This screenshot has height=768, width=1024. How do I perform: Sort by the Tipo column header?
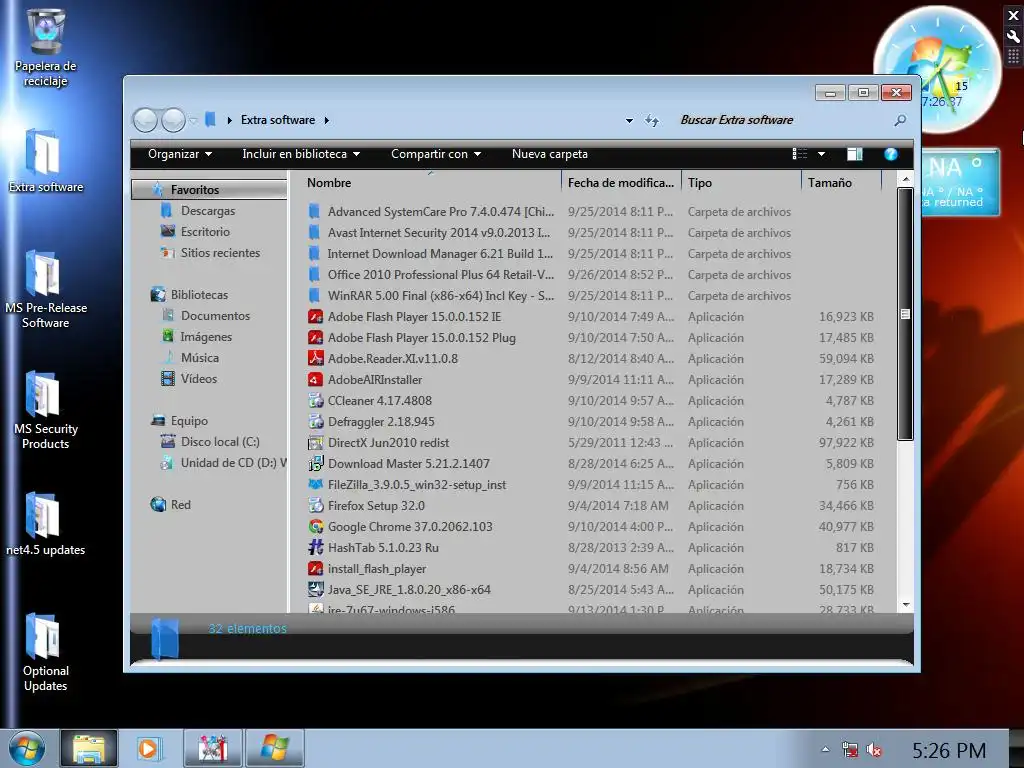(x=741, y=183)
